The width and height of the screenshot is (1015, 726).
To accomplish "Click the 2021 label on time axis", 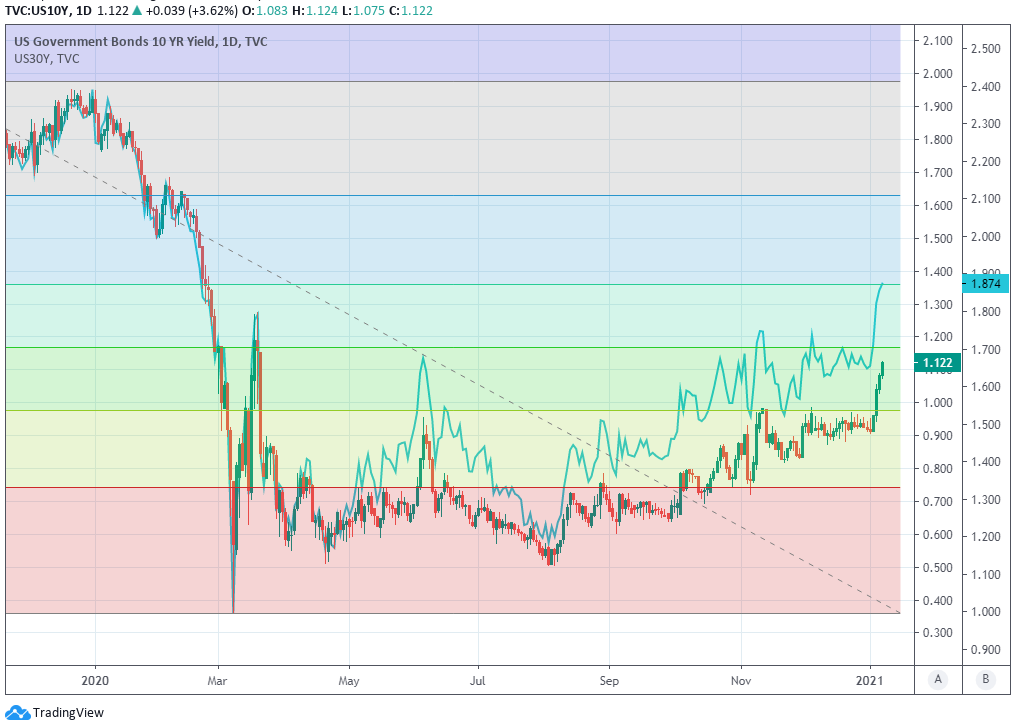I will tap(871, 680).
